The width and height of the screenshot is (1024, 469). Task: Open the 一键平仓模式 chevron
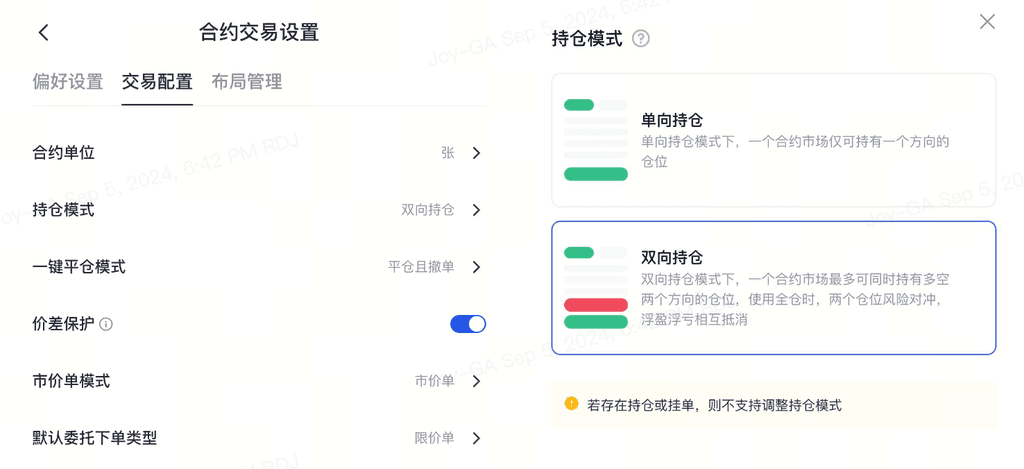click(x=477, y=267)
